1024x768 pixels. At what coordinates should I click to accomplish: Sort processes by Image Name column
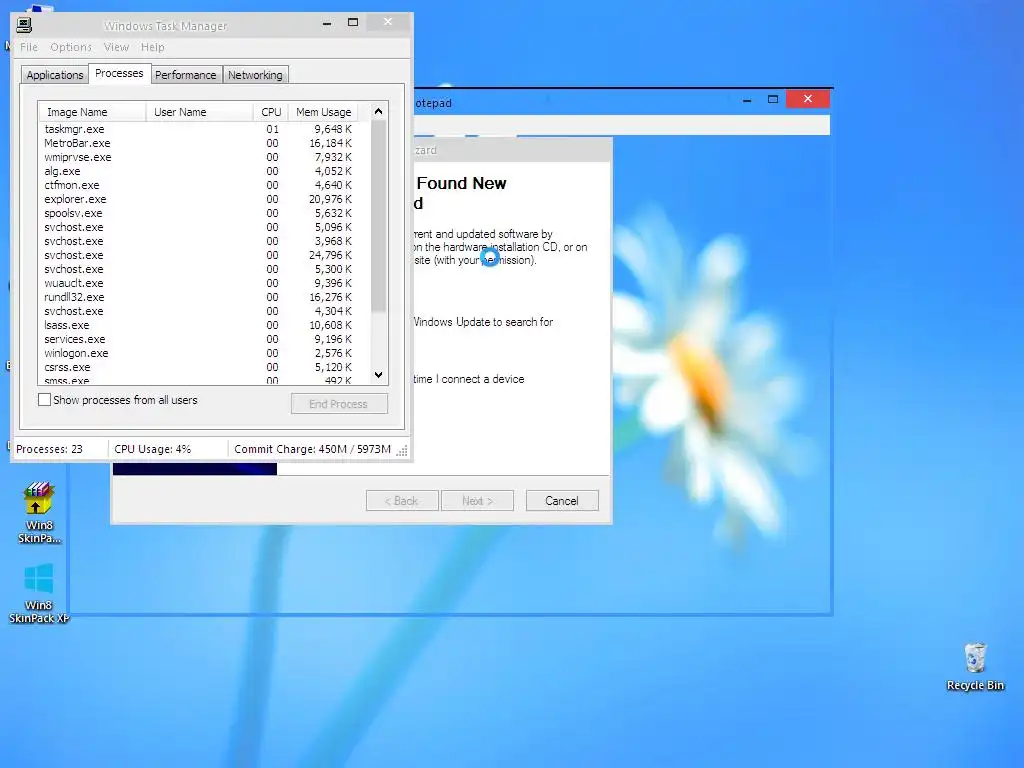click(92, 112)
